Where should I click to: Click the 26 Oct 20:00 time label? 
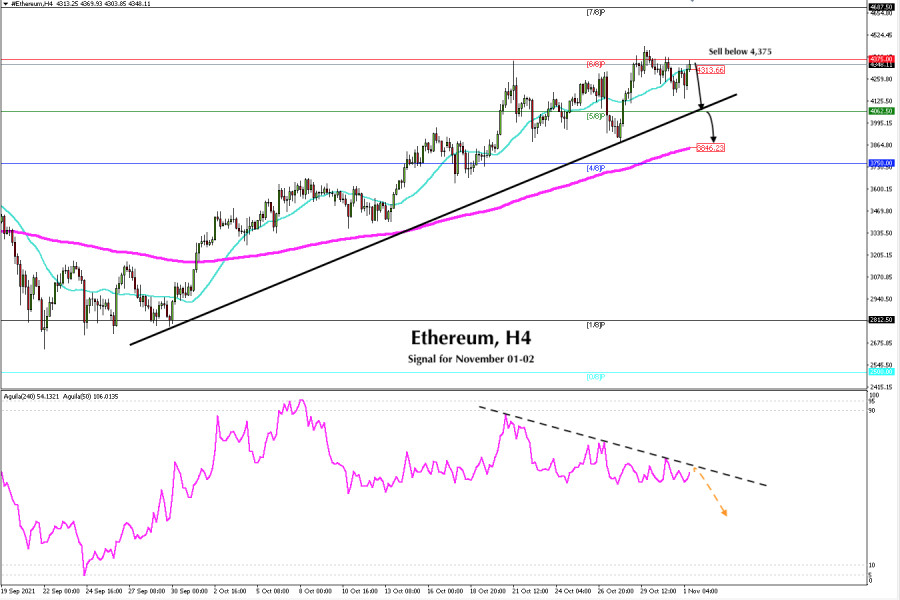(x=616, y=591)
